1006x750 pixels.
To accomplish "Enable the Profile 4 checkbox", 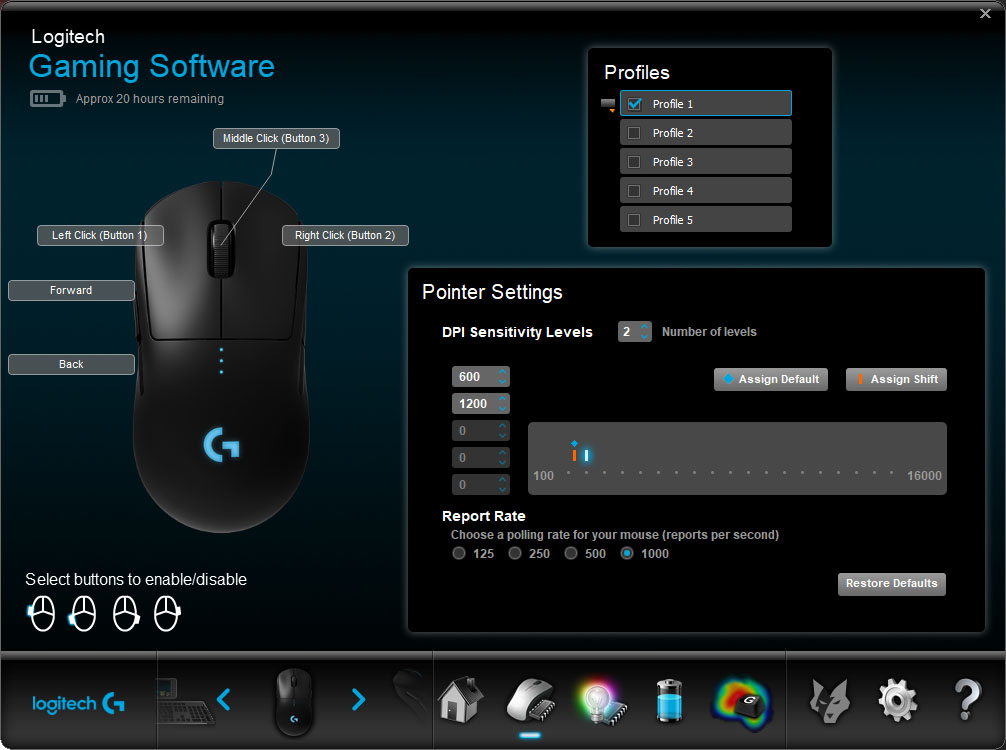I will pos(634,191).
